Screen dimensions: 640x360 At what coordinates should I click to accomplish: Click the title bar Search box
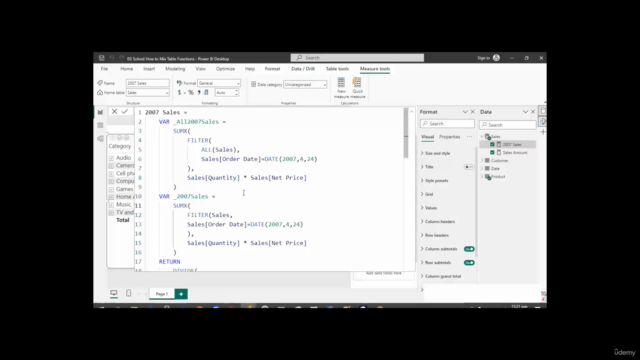357,58
